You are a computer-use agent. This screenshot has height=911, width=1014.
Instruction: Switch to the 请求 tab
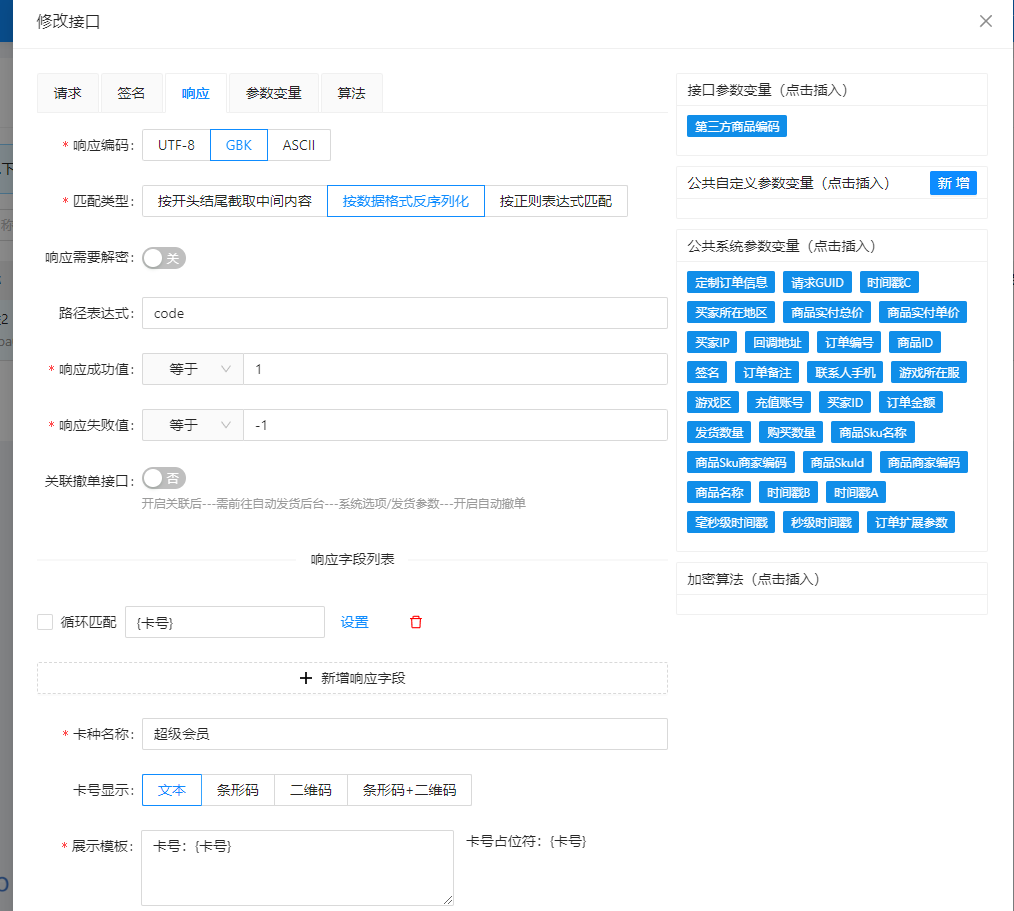pyautogui.click(x=68, y=93)
